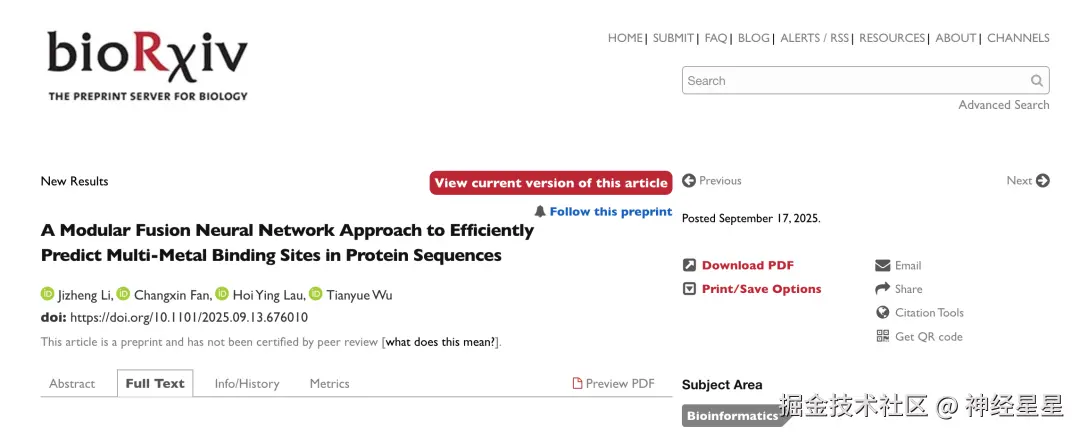Go to ALERTS / RSS menu
The height and width of the screenshot is (435, 1080).
(x=814, y=38)
